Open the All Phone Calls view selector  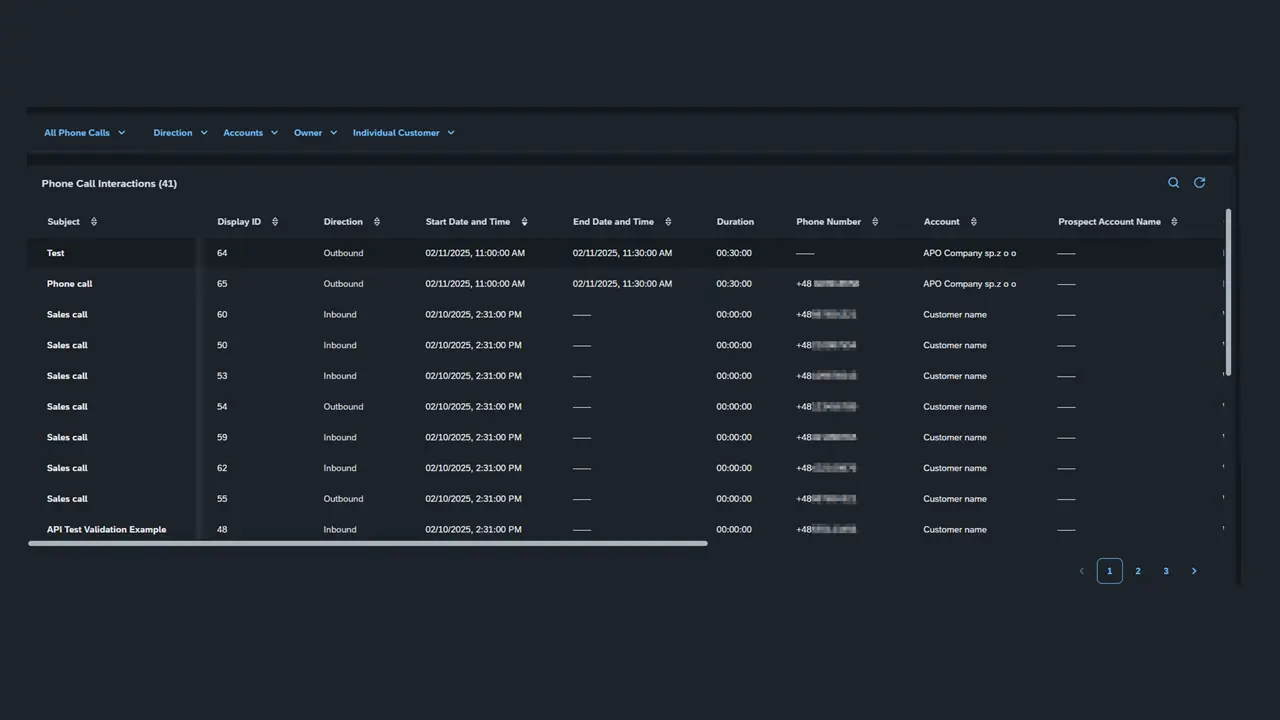84,132
